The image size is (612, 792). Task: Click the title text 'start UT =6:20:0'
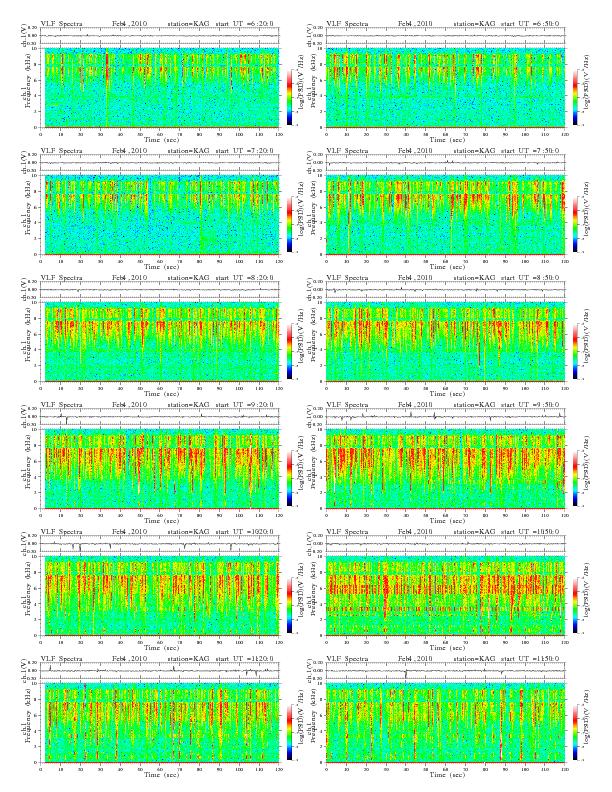coord(245,23)
